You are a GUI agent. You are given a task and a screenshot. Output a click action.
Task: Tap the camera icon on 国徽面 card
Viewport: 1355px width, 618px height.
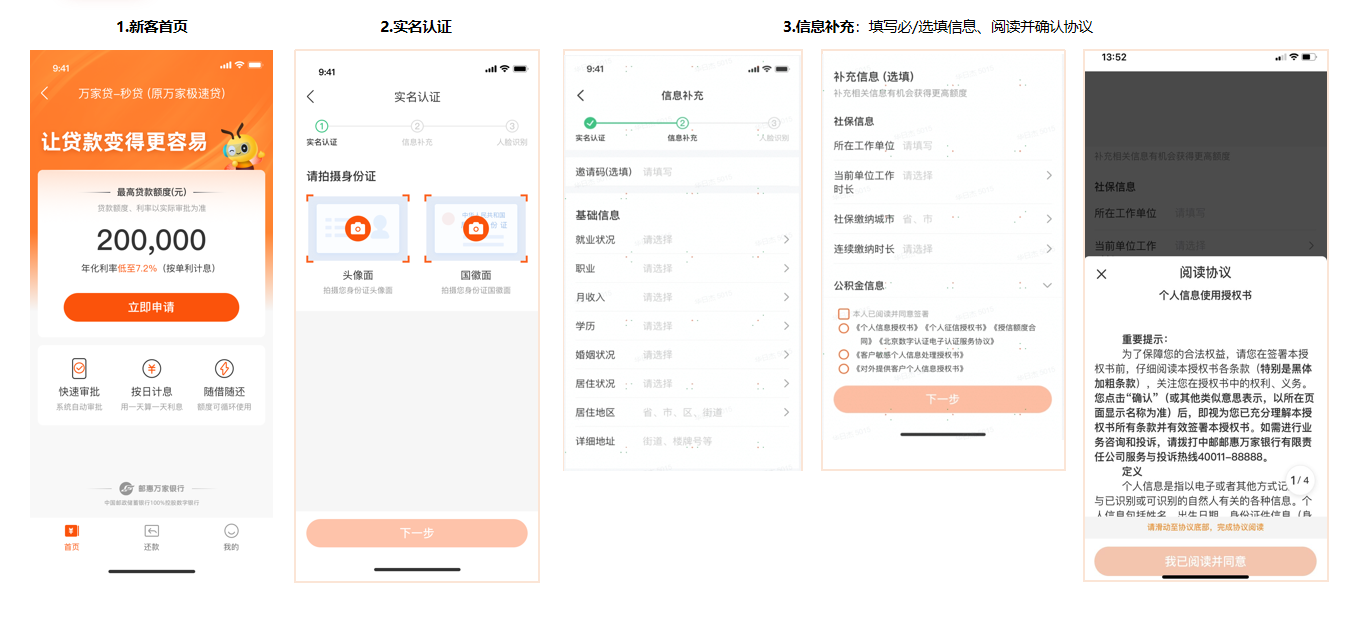pos(476,229)
